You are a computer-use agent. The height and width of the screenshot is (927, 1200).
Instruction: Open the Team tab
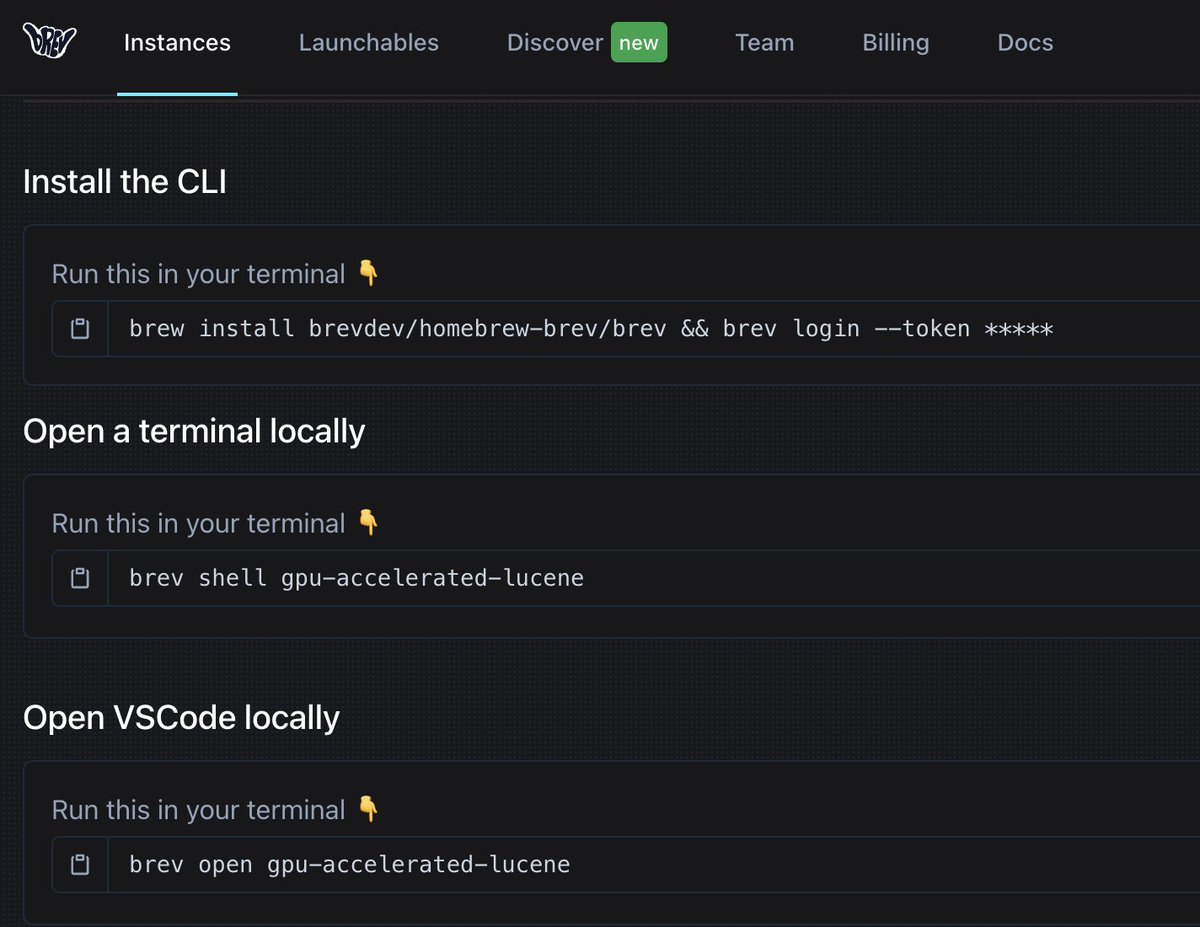click(764, 43)
